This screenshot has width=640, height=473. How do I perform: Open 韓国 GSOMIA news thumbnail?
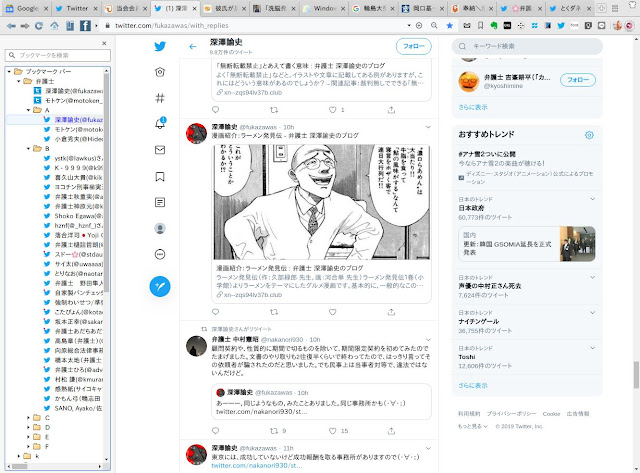pos(577,244)
